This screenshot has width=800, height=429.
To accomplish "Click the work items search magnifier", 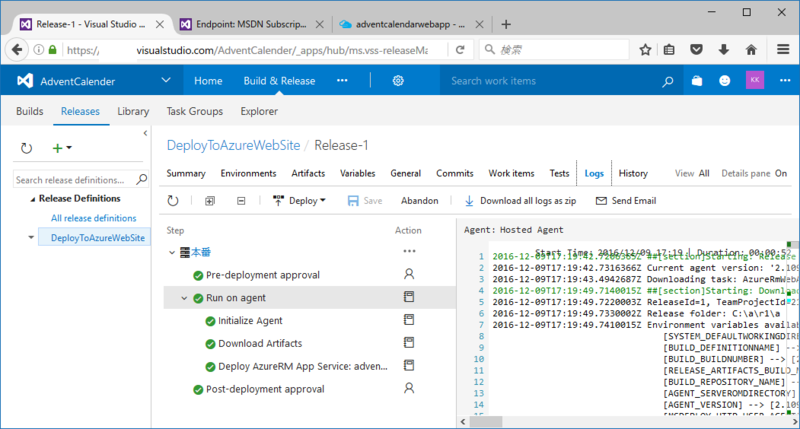I will pos(667,81).
